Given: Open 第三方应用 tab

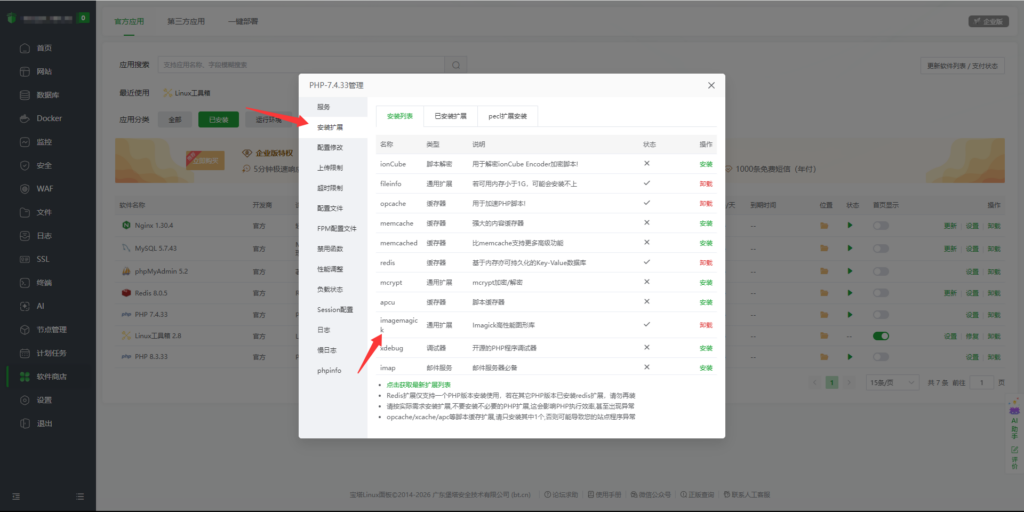Looking at the screenshot, I should [x=186, y=22].
